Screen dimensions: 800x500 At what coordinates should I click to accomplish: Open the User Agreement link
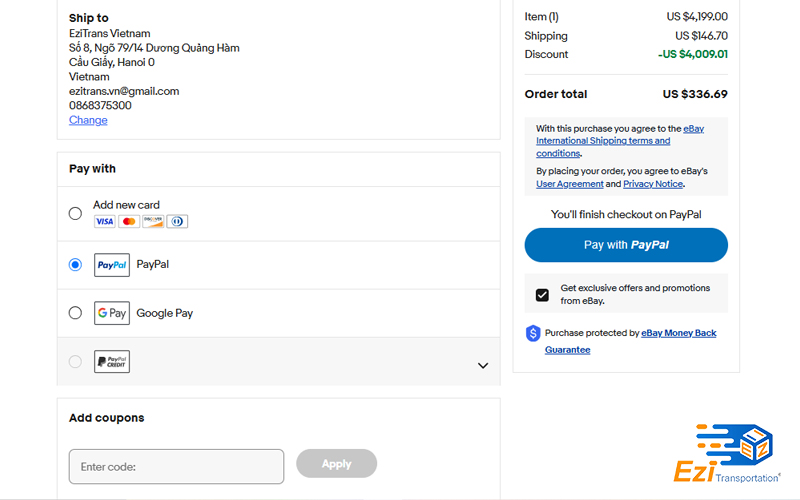pyautogui.click(x=569, y=184)
